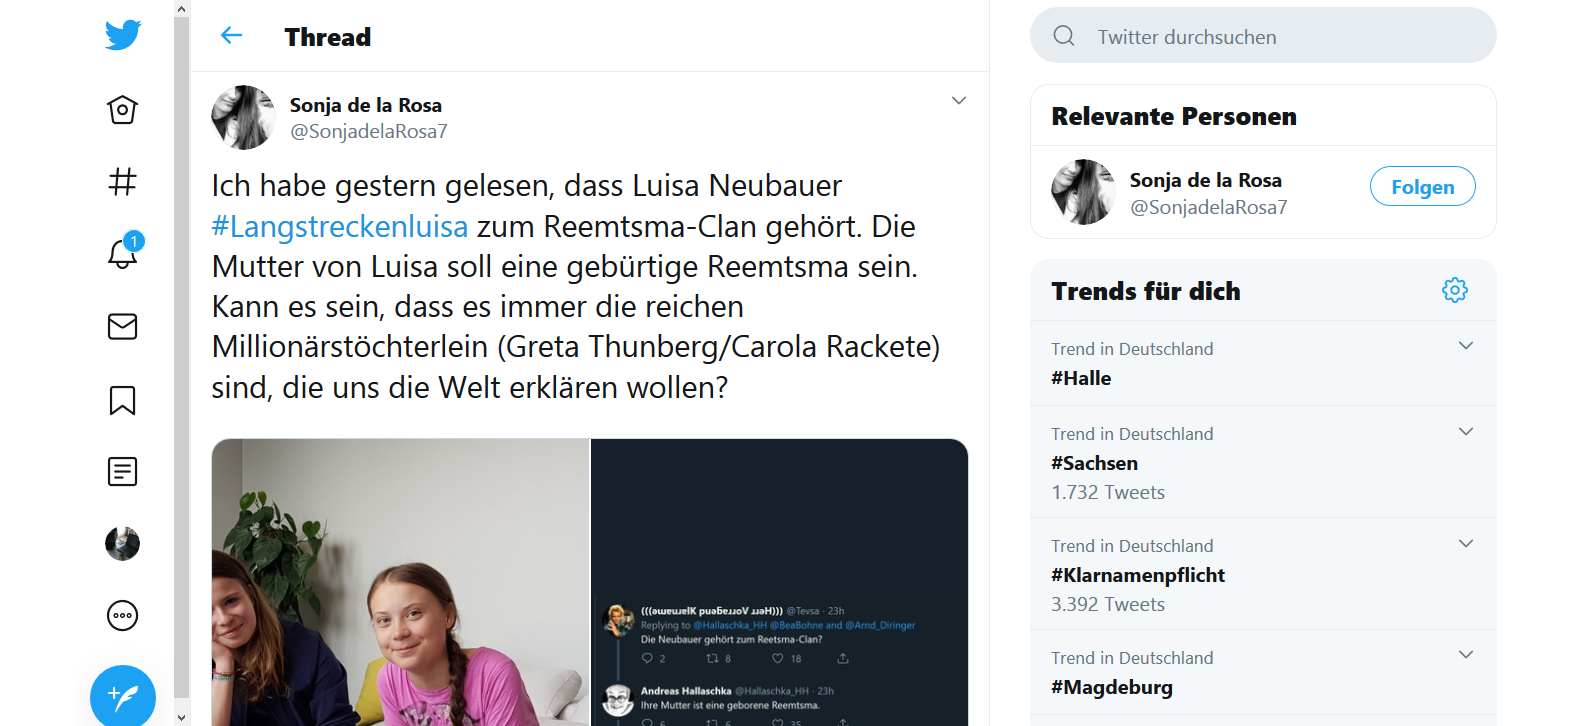
Task: Expand options for the #Sachsen trend
Action: click(1465, 432)
